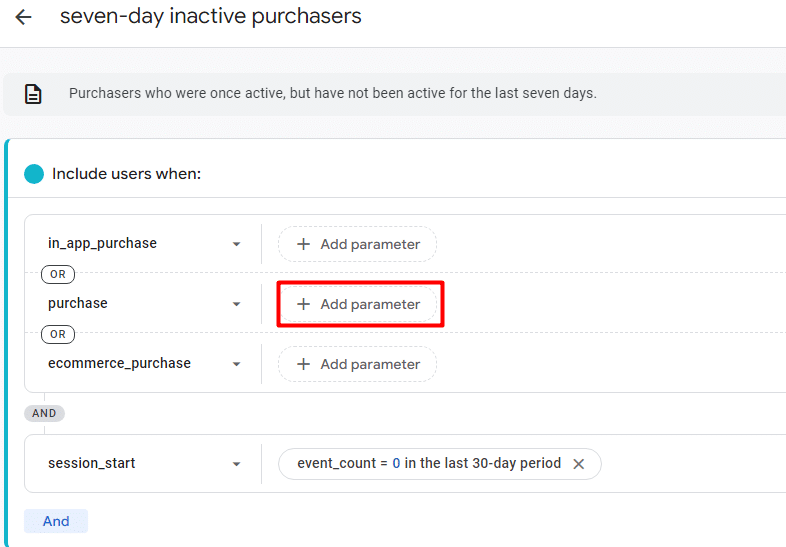Screen dimensions: 786x547
Task: Add parameter to the in_app_purchase event
Action: coord(358,244)
